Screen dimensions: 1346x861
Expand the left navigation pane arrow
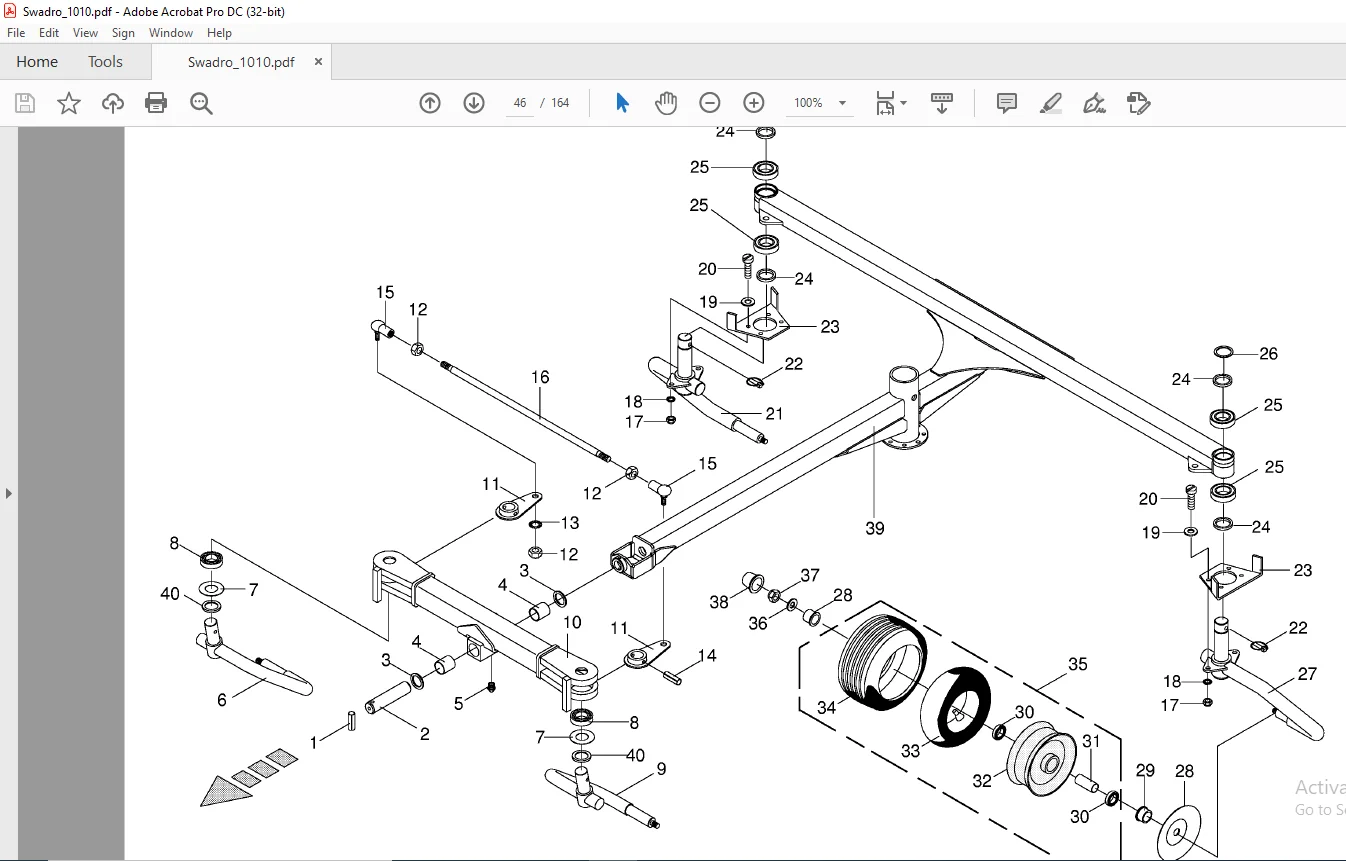coord(9,493)
